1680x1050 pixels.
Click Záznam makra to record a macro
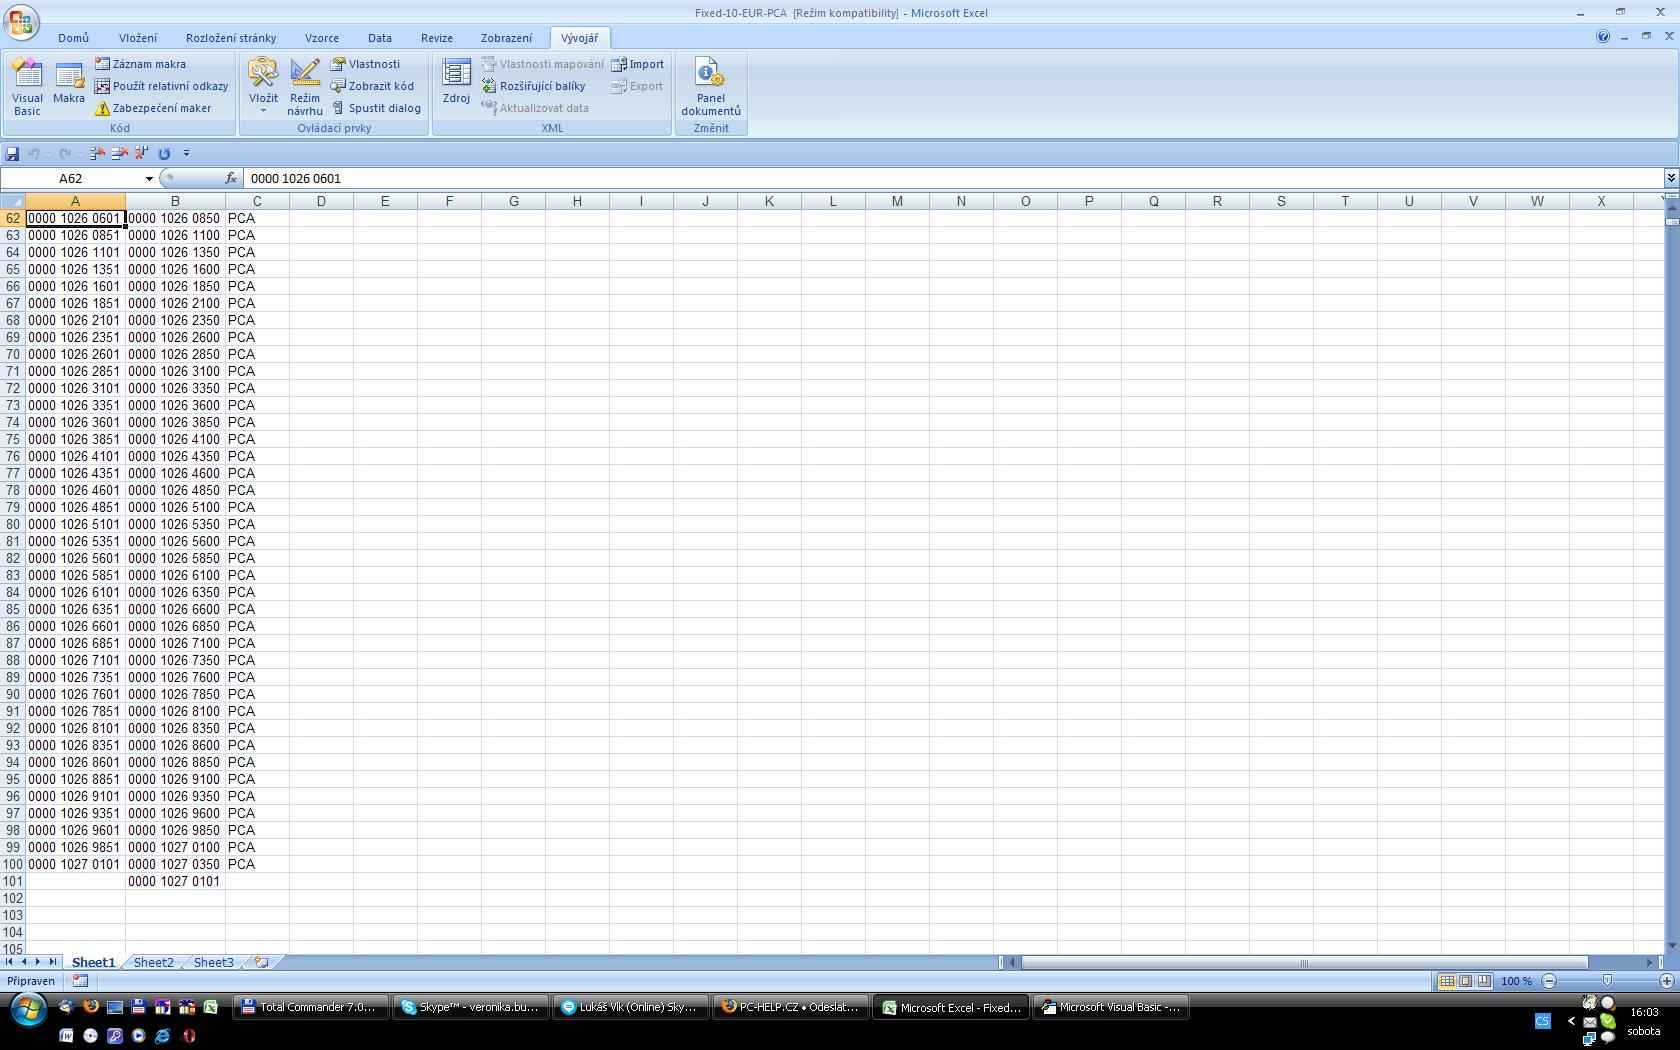tap(140, 64)
